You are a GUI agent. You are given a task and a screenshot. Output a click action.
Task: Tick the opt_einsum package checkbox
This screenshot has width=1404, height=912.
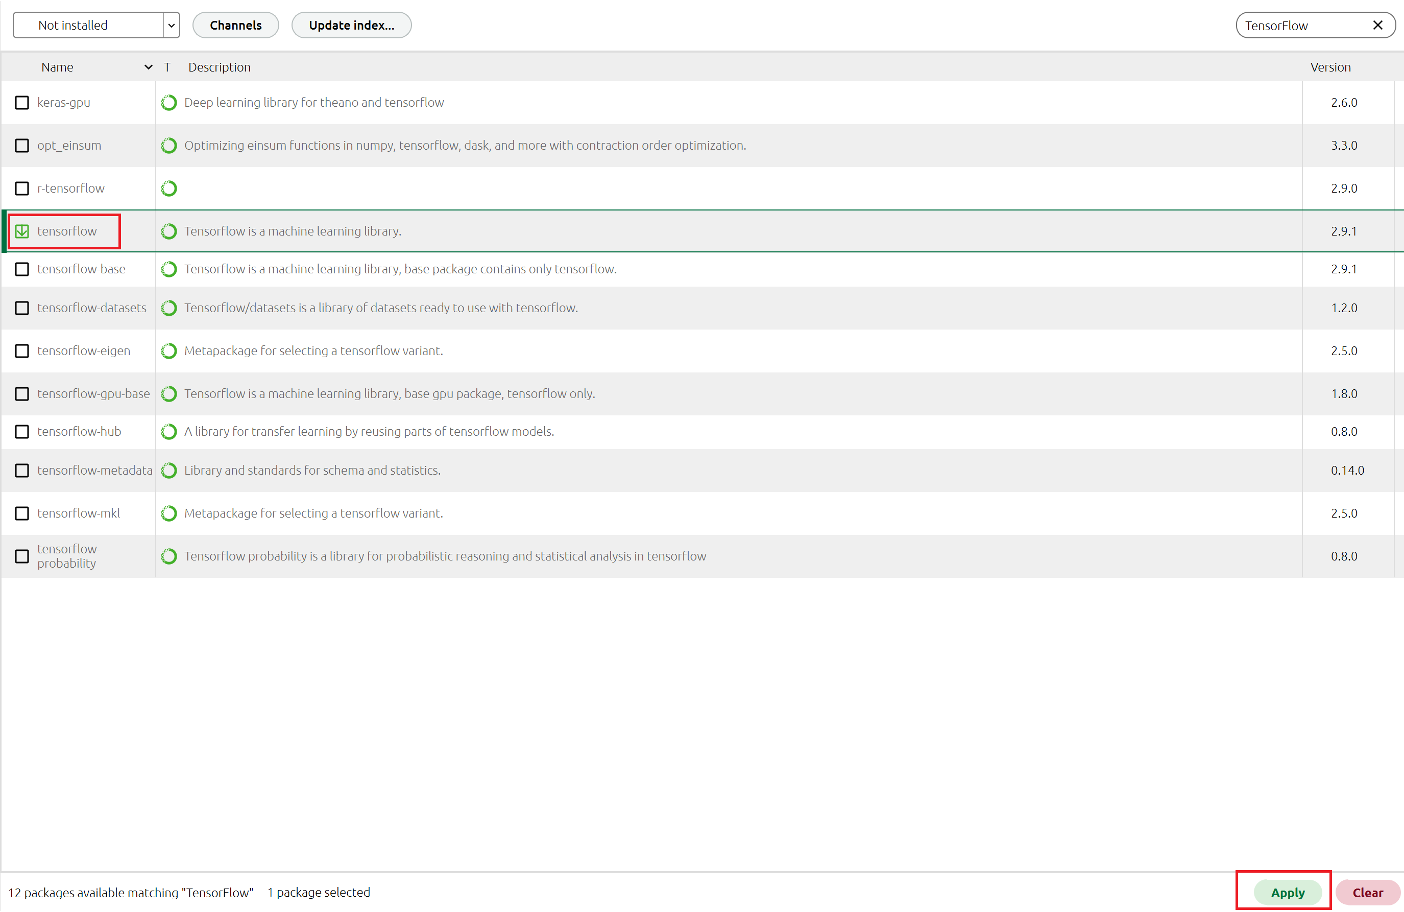(22, 146)
